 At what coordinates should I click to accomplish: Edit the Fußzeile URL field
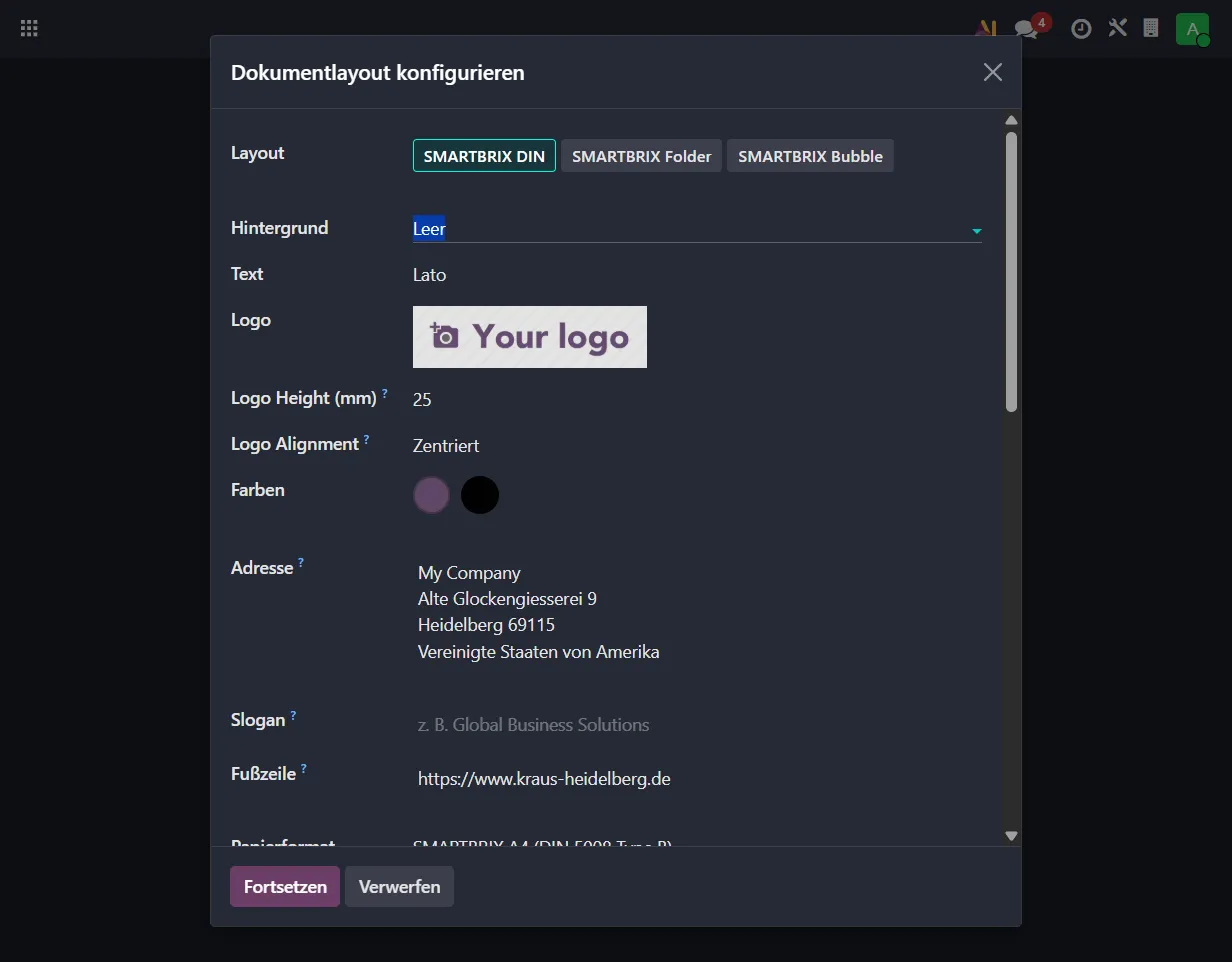(697, 779)
